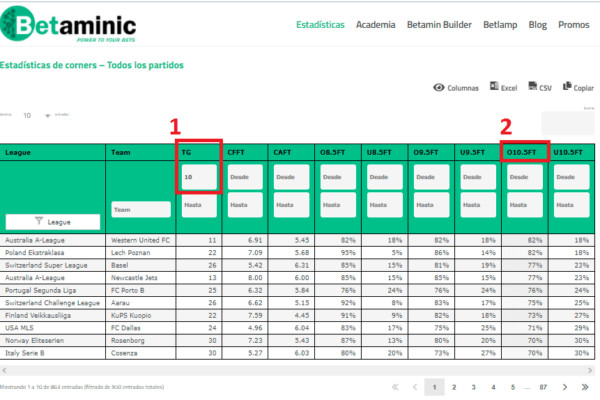
Task: Go to page 5
Action: pyautogui.click(x=513, y=387)
